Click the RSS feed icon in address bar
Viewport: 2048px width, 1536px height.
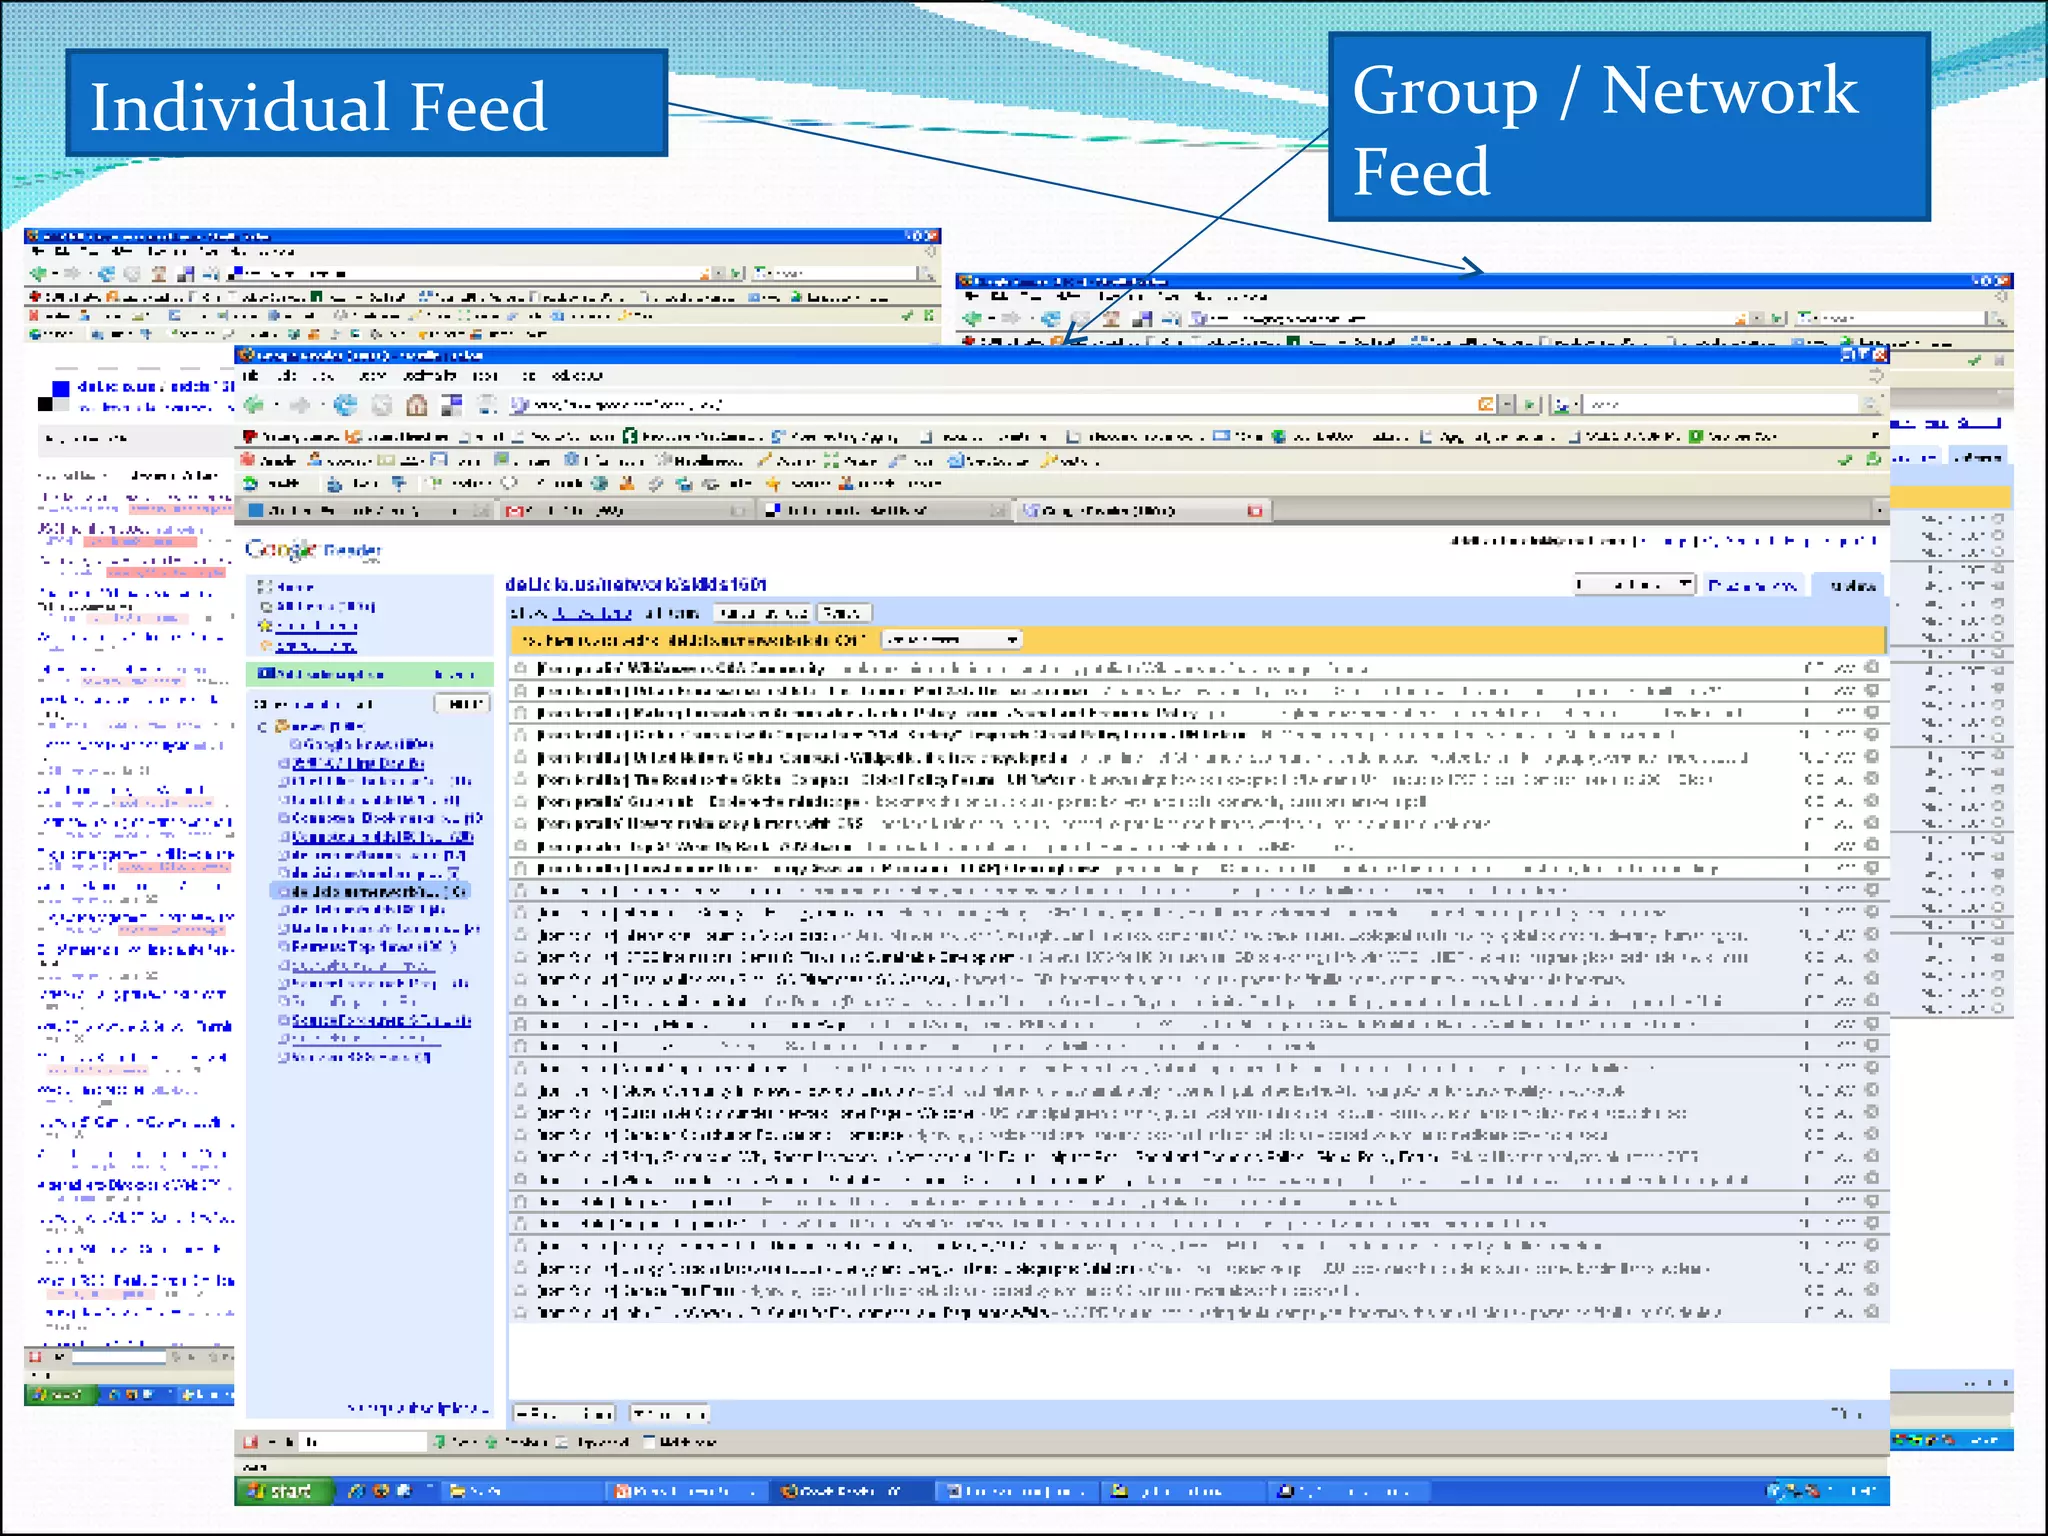[x=1486, y=404]
